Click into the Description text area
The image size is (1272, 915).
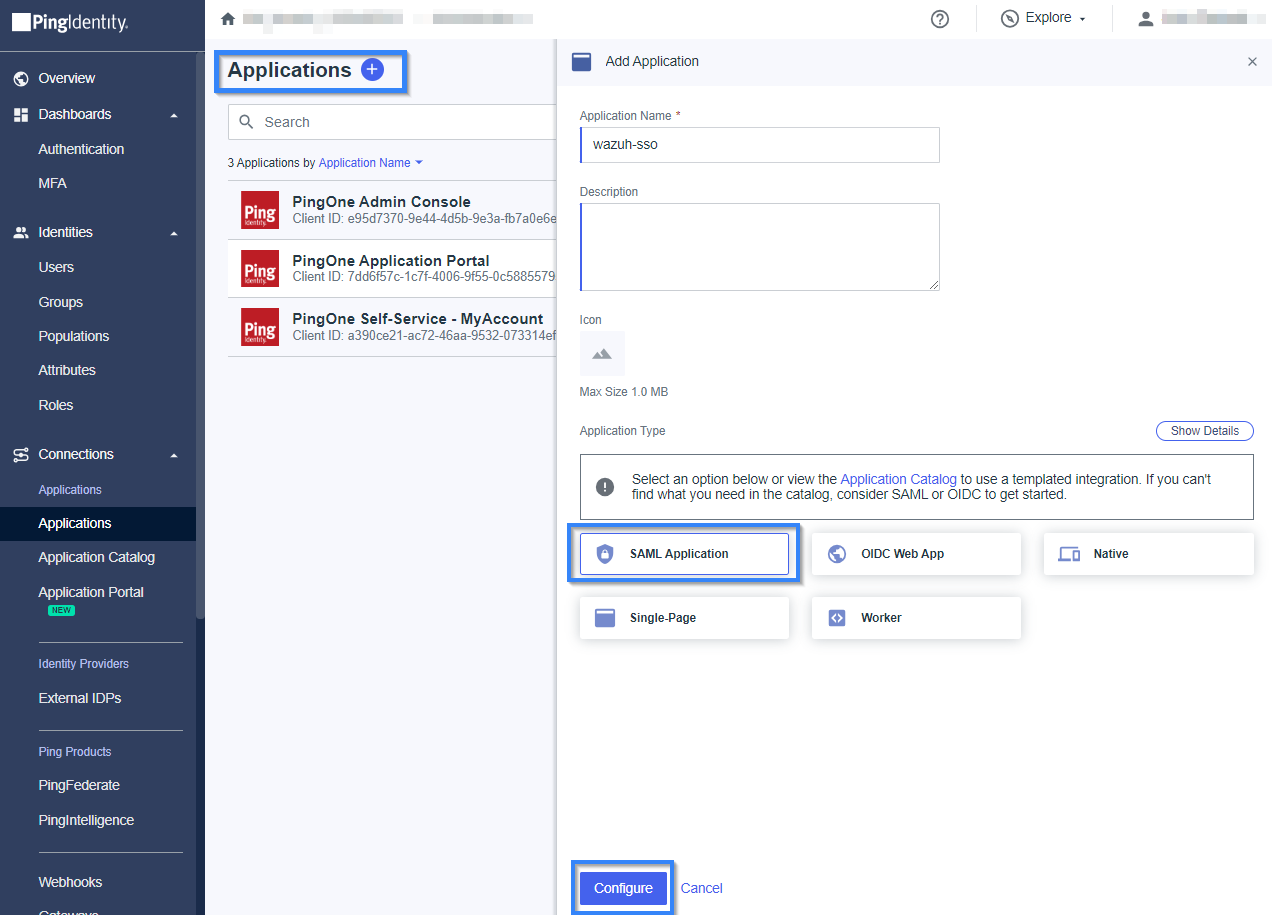[760, 247]
